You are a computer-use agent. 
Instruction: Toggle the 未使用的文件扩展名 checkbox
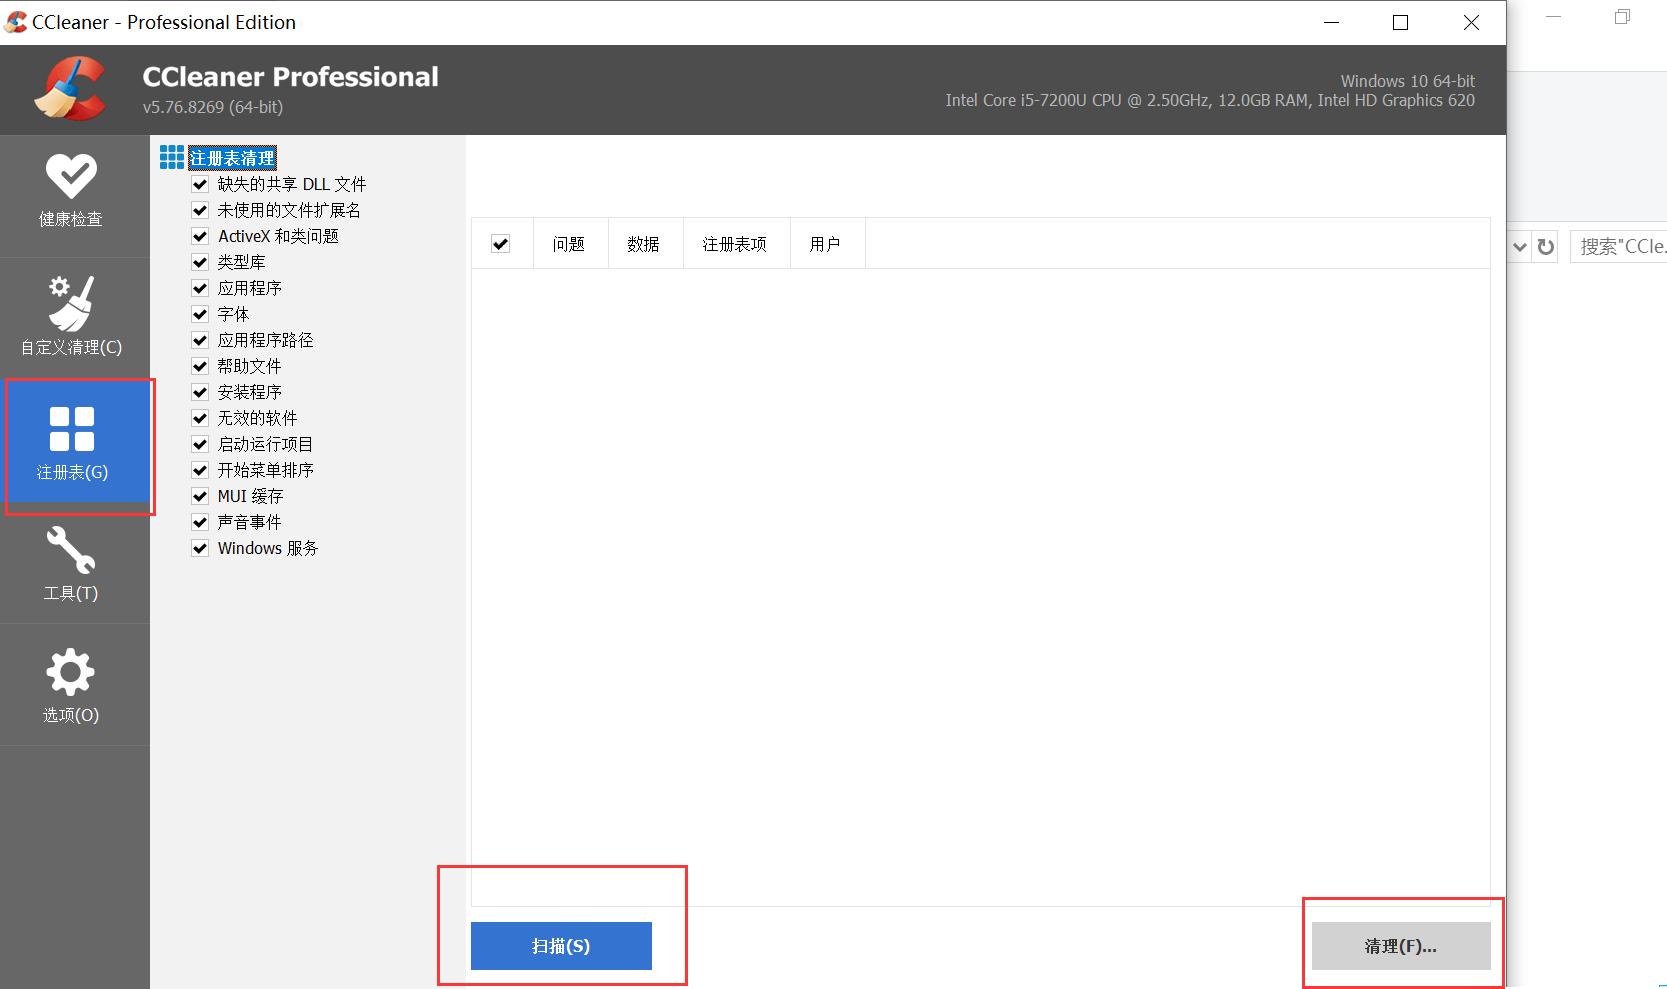(x=200, y=210)
